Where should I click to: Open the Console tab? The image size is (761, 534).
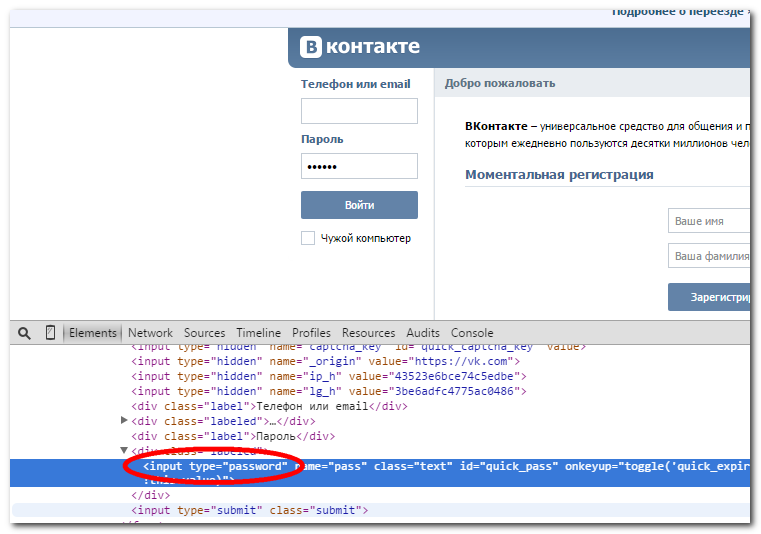[x=472, y=333]
